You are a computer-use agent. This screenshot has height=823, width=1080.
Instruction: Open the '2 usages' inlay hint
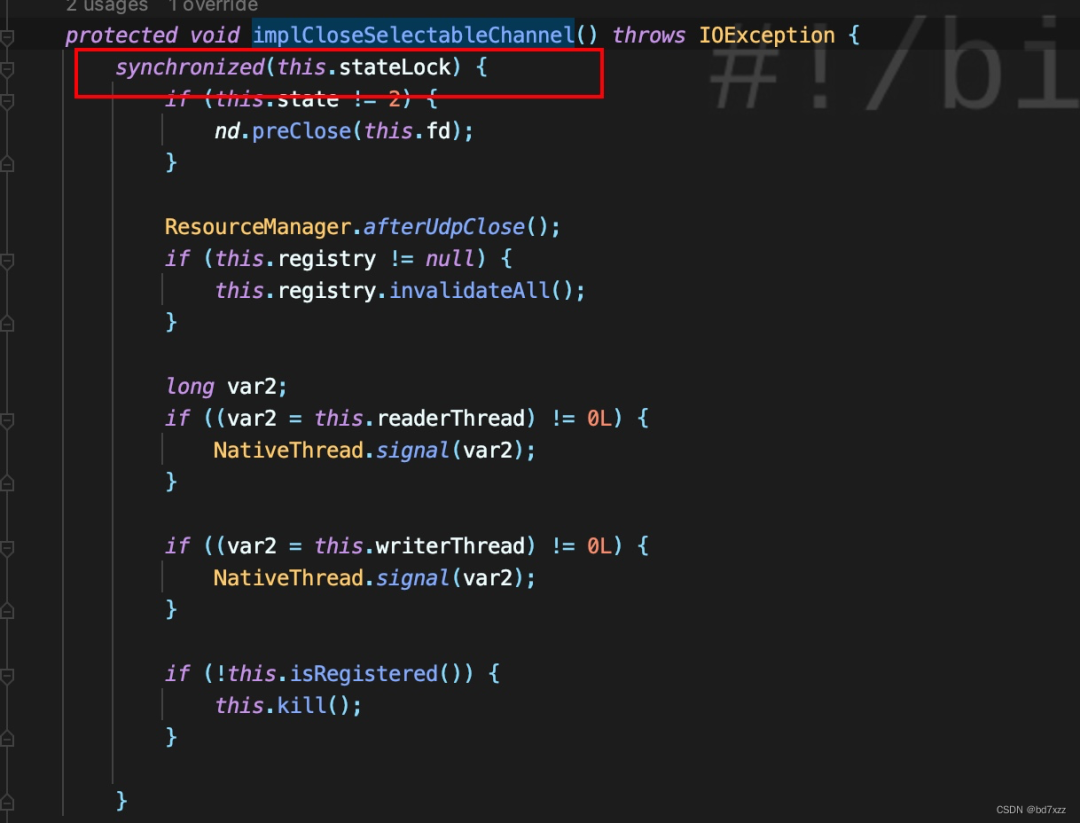(x=107, y=6)
